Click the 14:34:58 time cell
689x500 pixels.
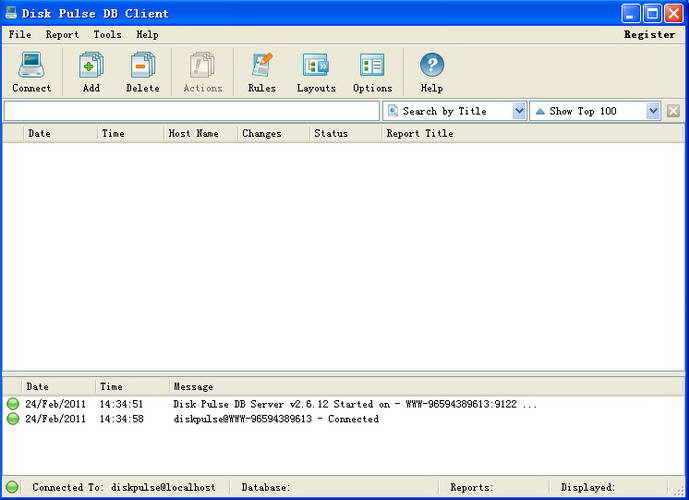pyautogui.click(x=121, y=419)
